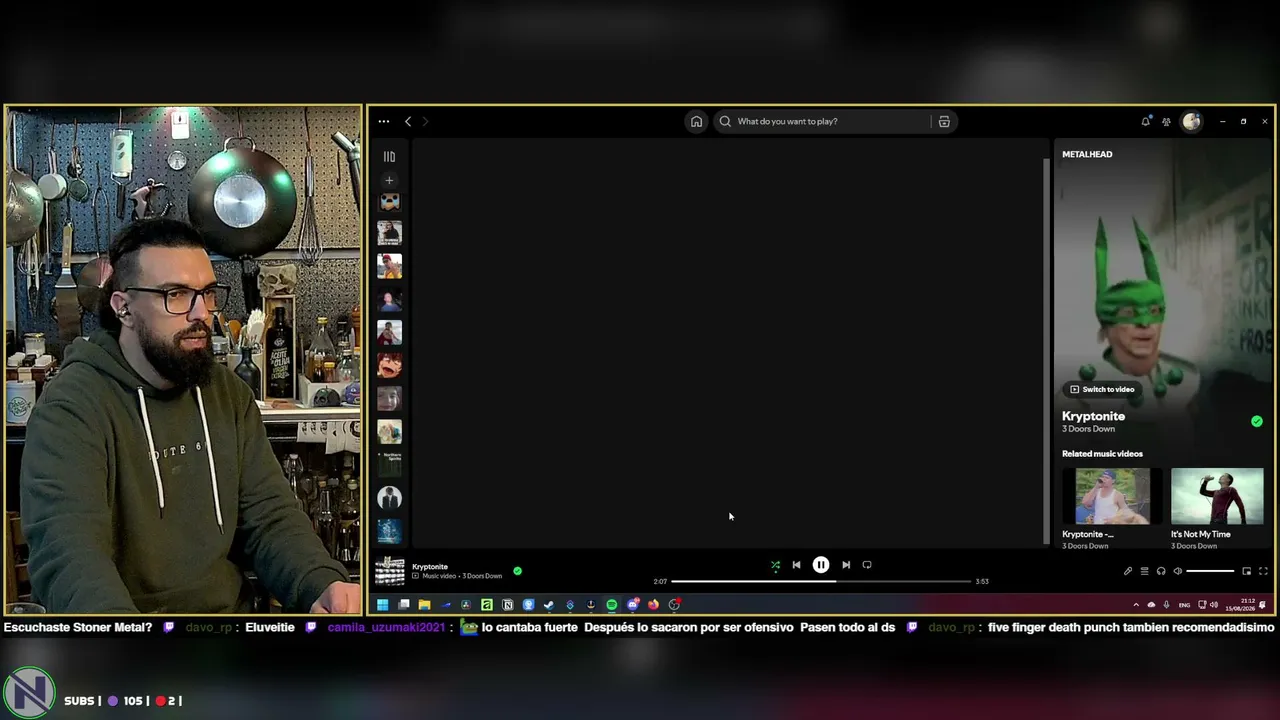
Task: Show hidden system tray icons
Action: tap(1136, 605)
